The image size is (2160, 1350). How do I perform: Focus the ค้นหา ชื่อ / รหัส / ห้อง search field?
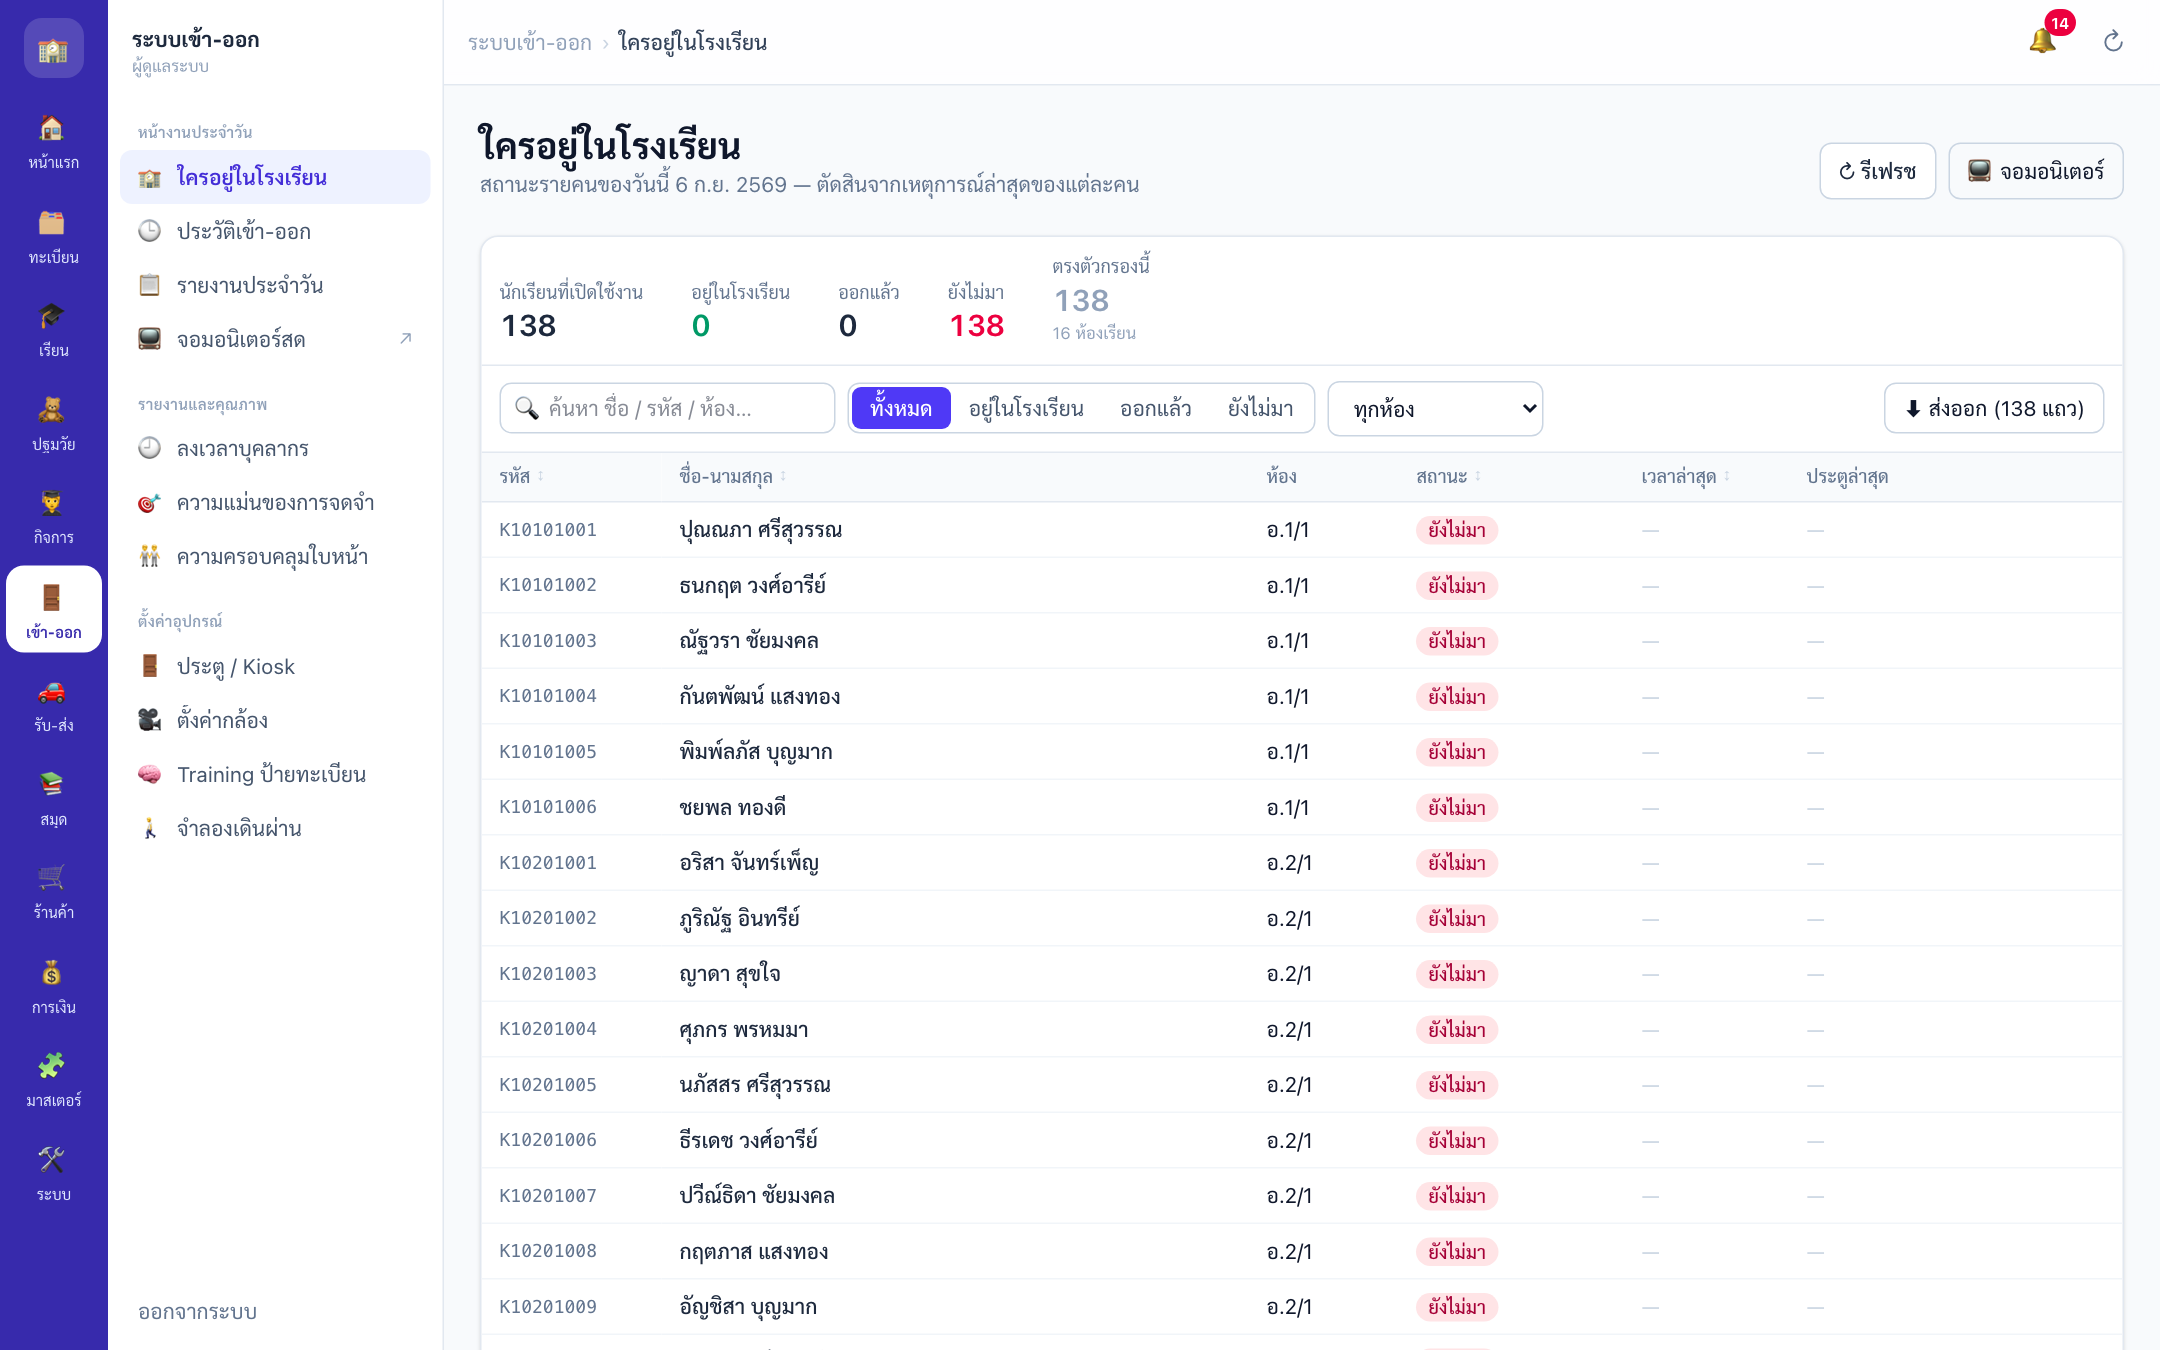pyautogui.click(x=667, y=408)
